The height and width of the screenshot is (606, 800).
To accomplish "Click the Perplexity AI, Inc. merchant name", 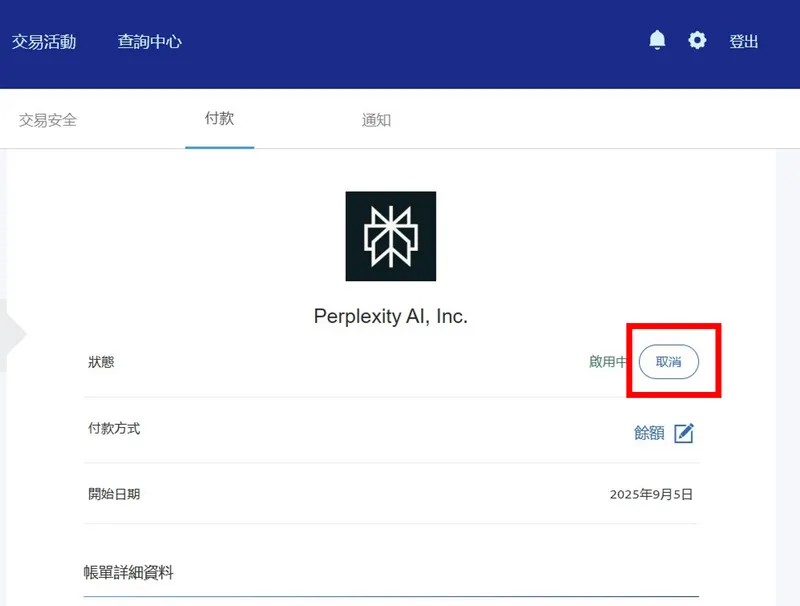I will pyautogui.click(x=391, y=316).
